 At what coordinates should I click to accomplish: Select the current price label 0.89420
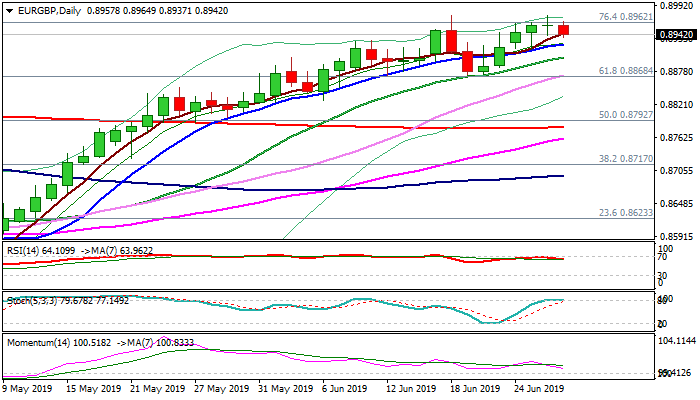(676, 35)
